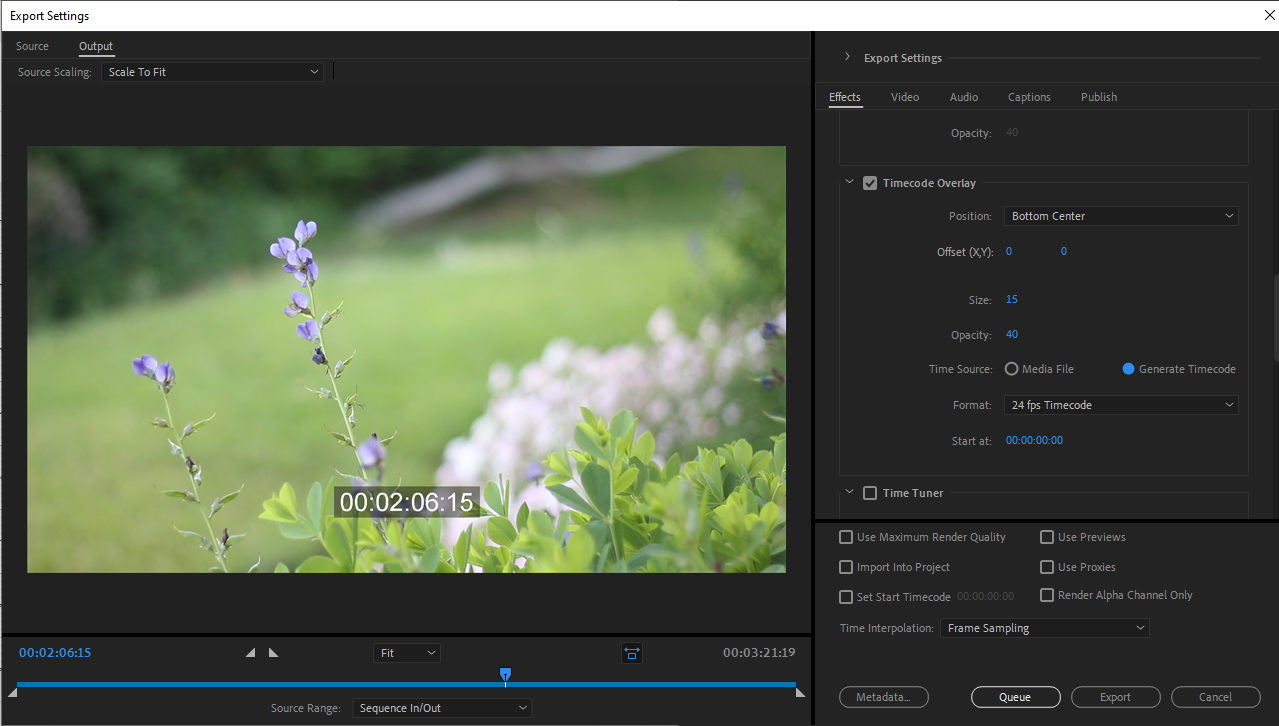Toggle the aspect ratio correction icon

coord(631,653)
